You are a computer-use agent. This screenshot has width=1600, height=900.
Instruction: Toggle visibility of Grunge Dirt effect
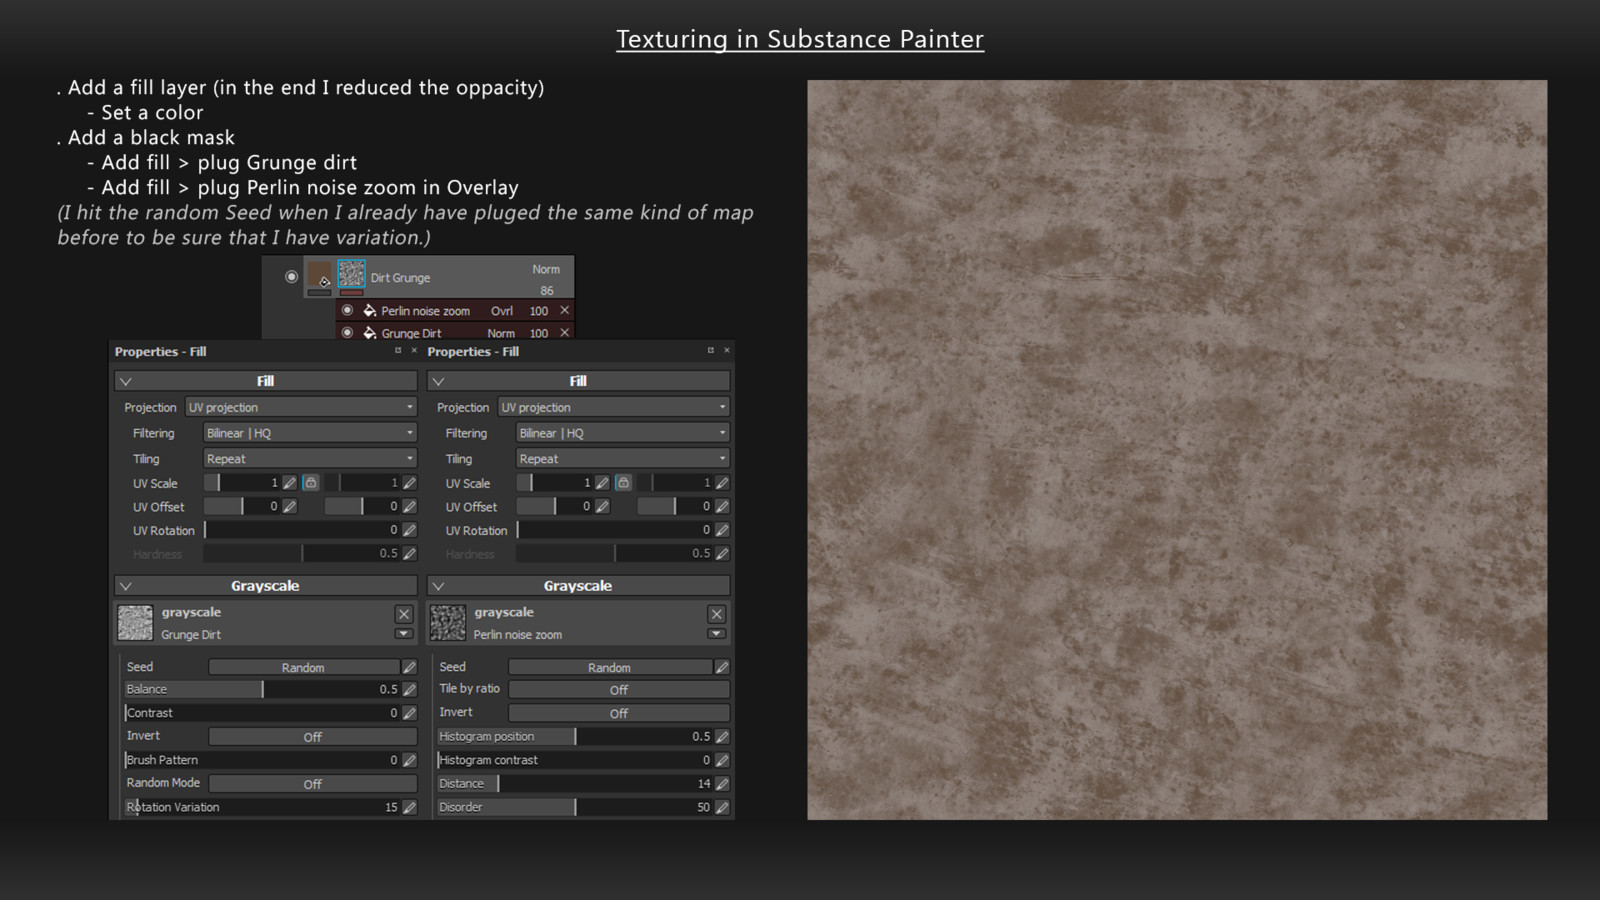pyautogui.click(x=347, y=333)
